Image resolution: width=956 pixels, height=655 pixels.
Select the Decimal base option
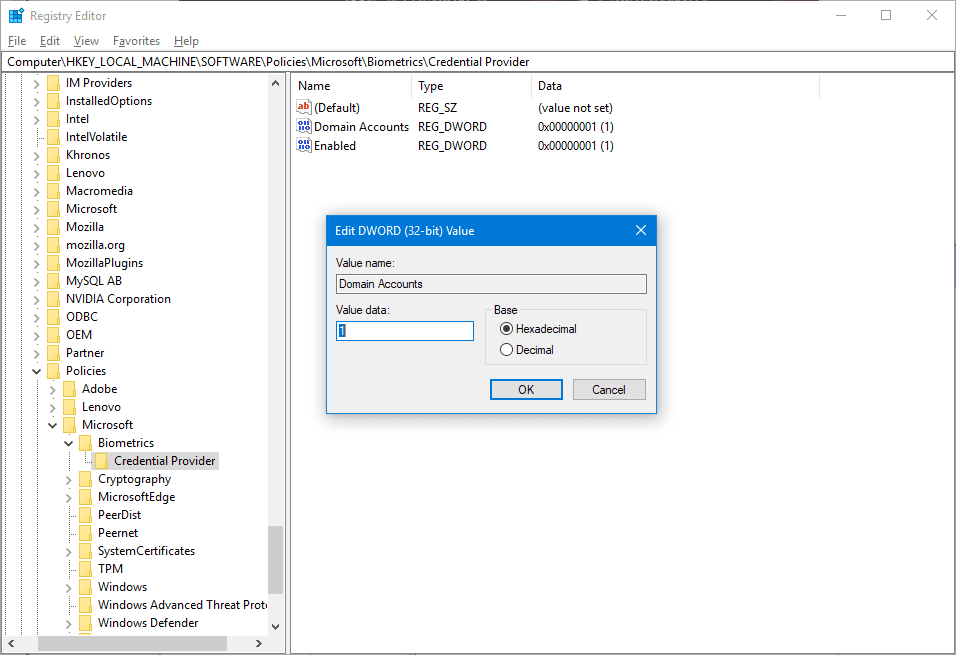tap(506, 350)
